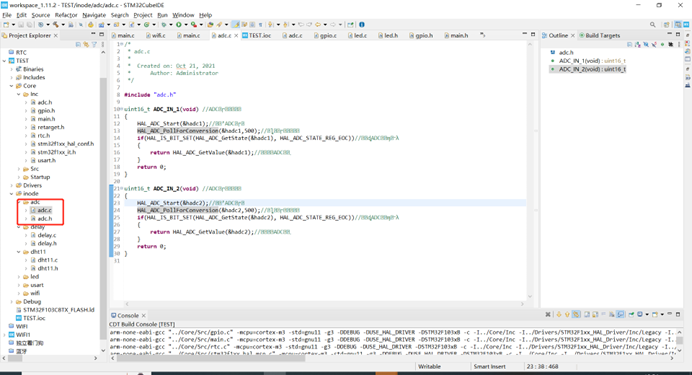Clear the console with the X icon
The width and height of the screenshot is (692, 375).
(548, 314)
